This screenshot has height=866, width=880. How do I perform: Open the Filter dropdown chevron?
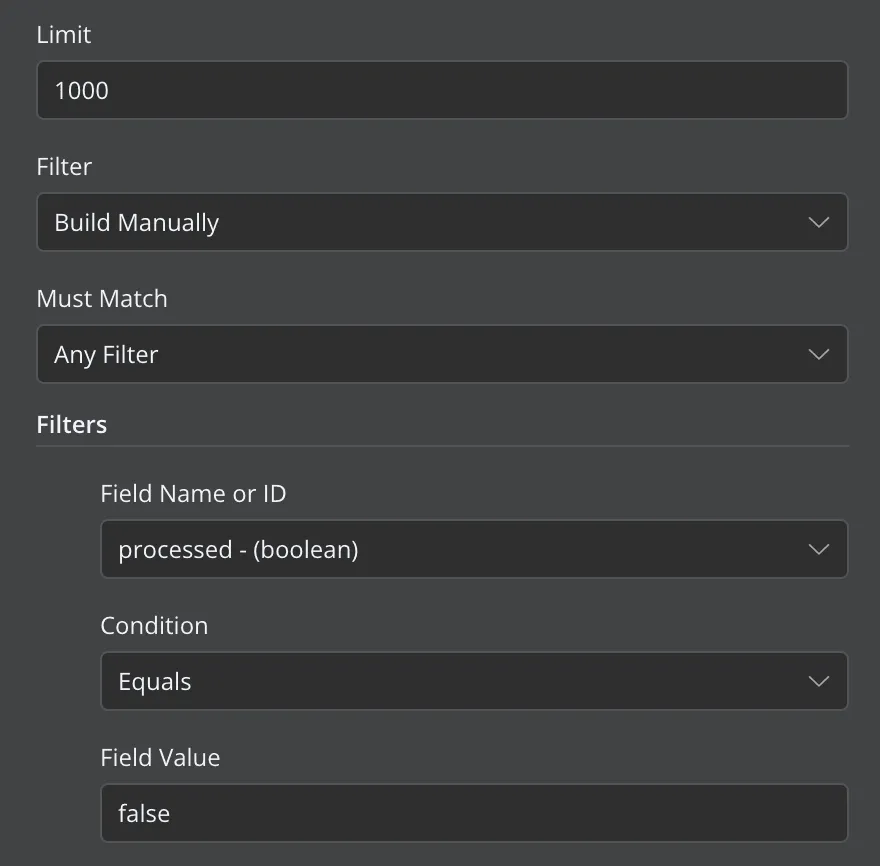(x=818, y=222)
